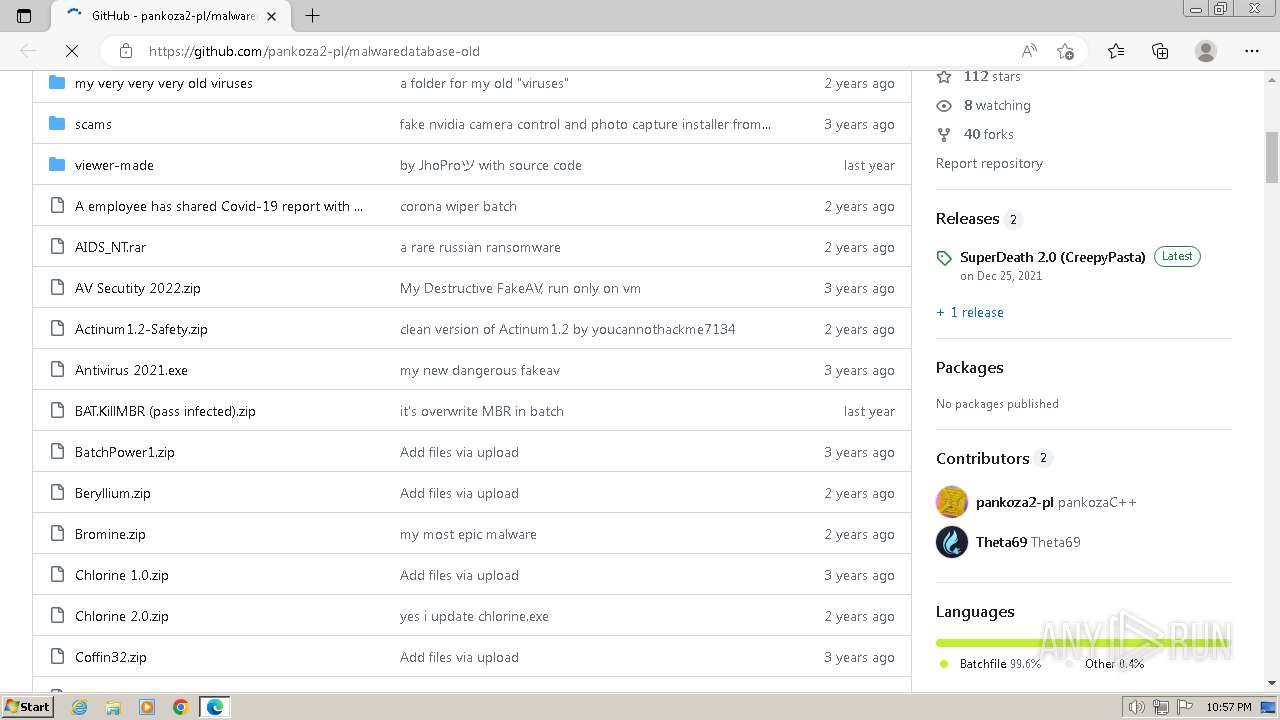Open the 'yes i update chlorine.exe' commit message

(474, 616)
